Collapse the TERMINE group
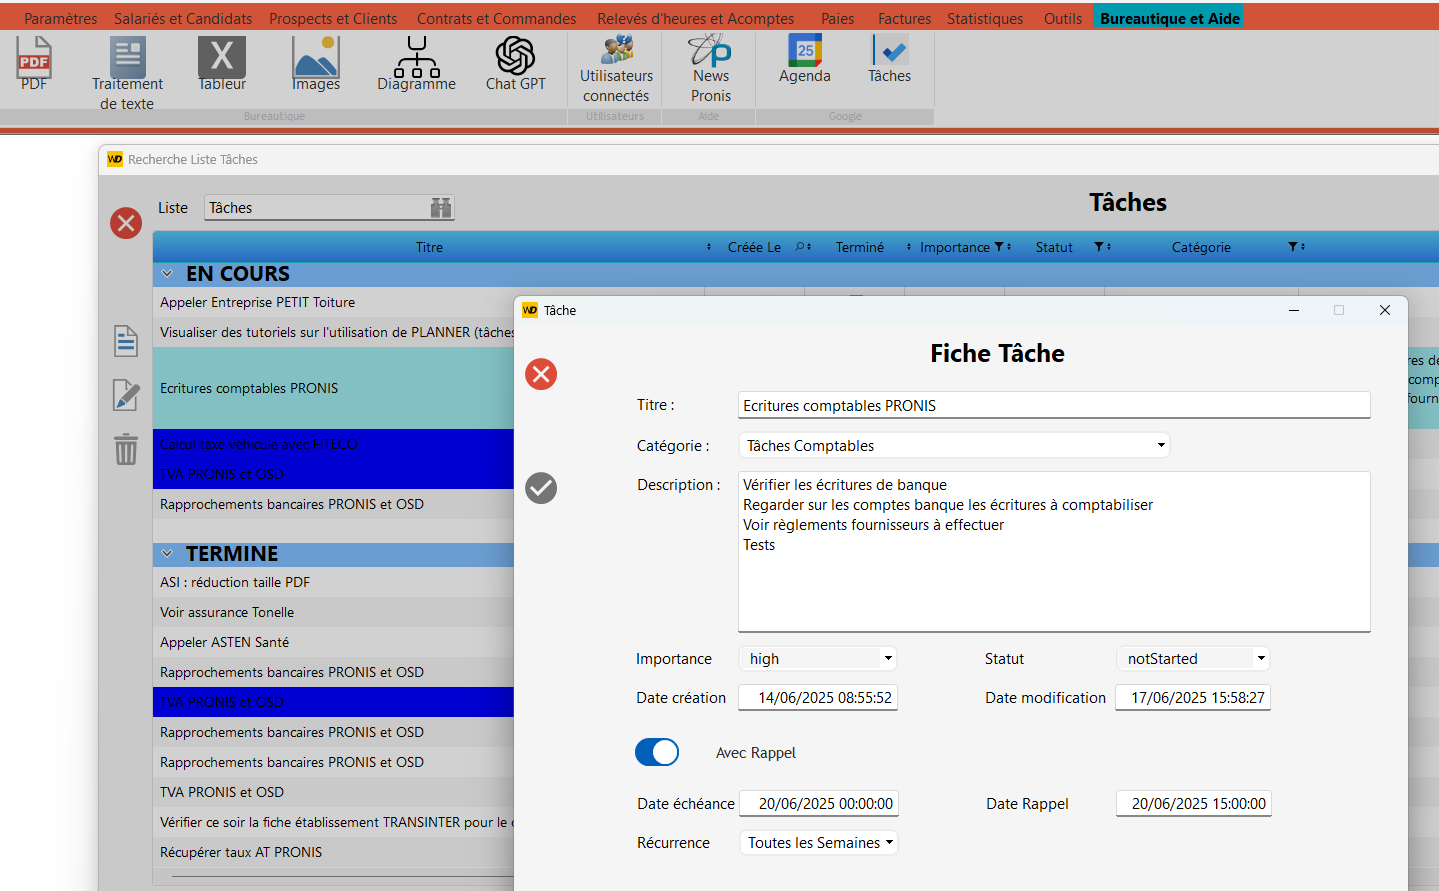The height and width of the screenshot is (891, 1439). (167, 554)
